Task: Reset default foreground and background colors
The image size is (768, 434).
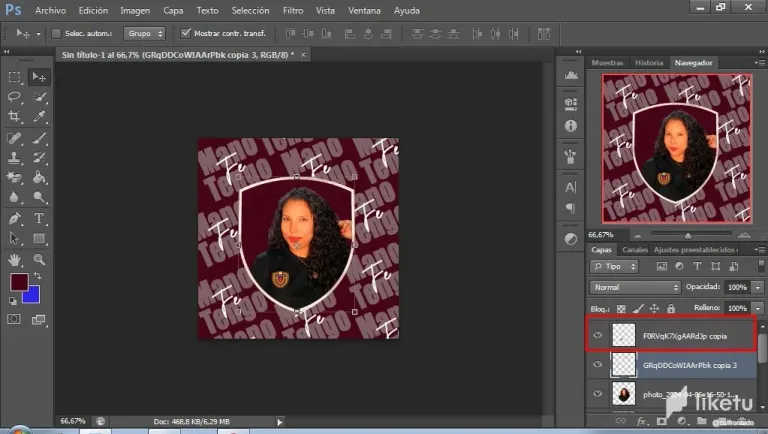Action: (13, 301)
